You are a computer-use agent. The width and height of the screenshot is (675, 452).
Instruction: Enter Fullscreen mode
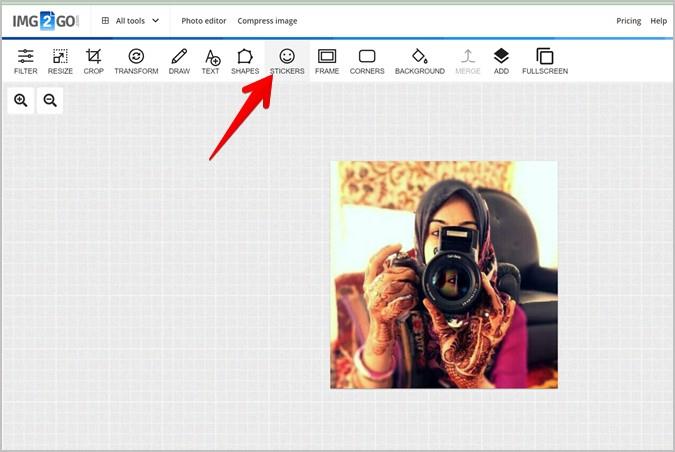click(545, 62)
